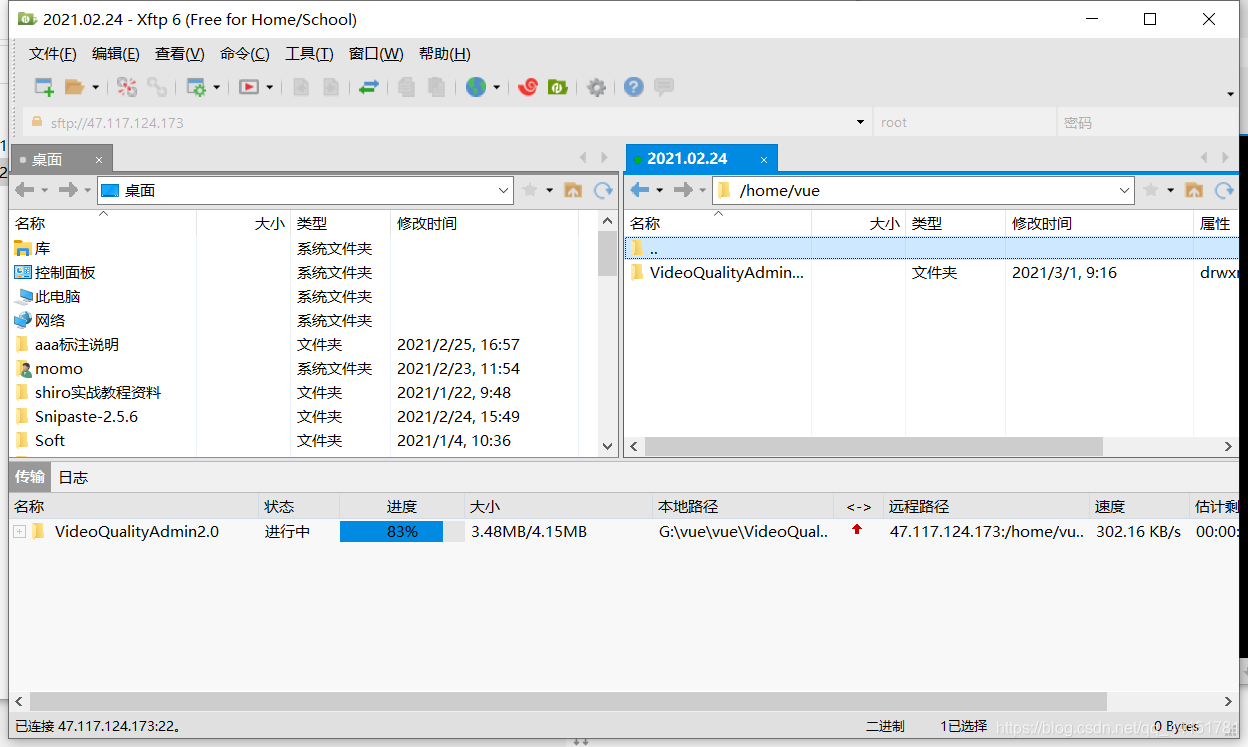
Task: Open Options via the gear icon
Action: (x=597, y=87)
